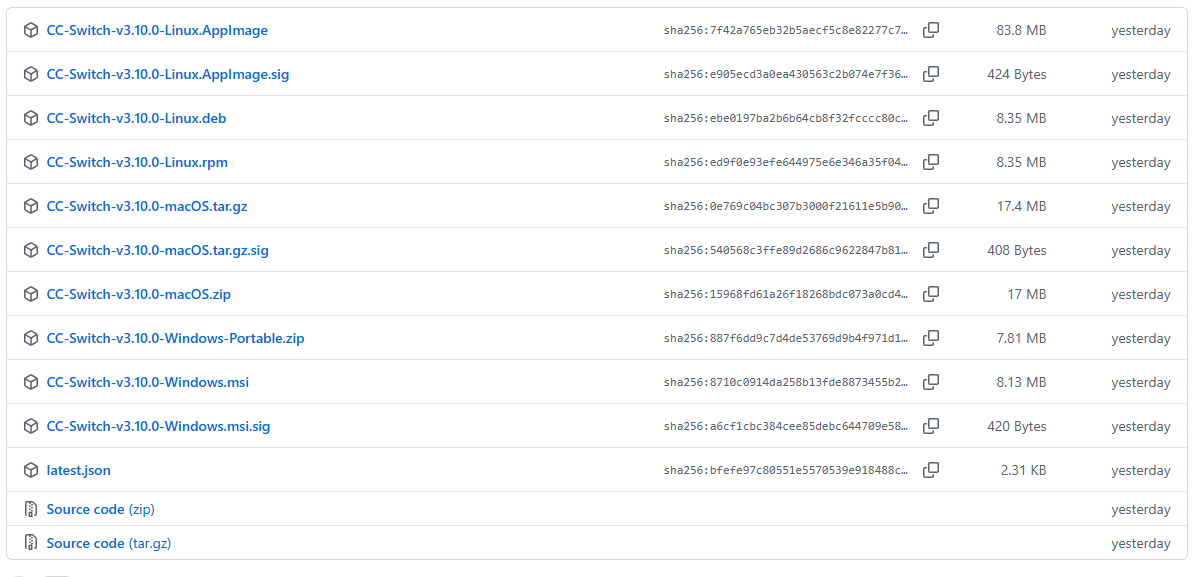
Task: Copy the latest.json checksum
Action: [930, 470]
